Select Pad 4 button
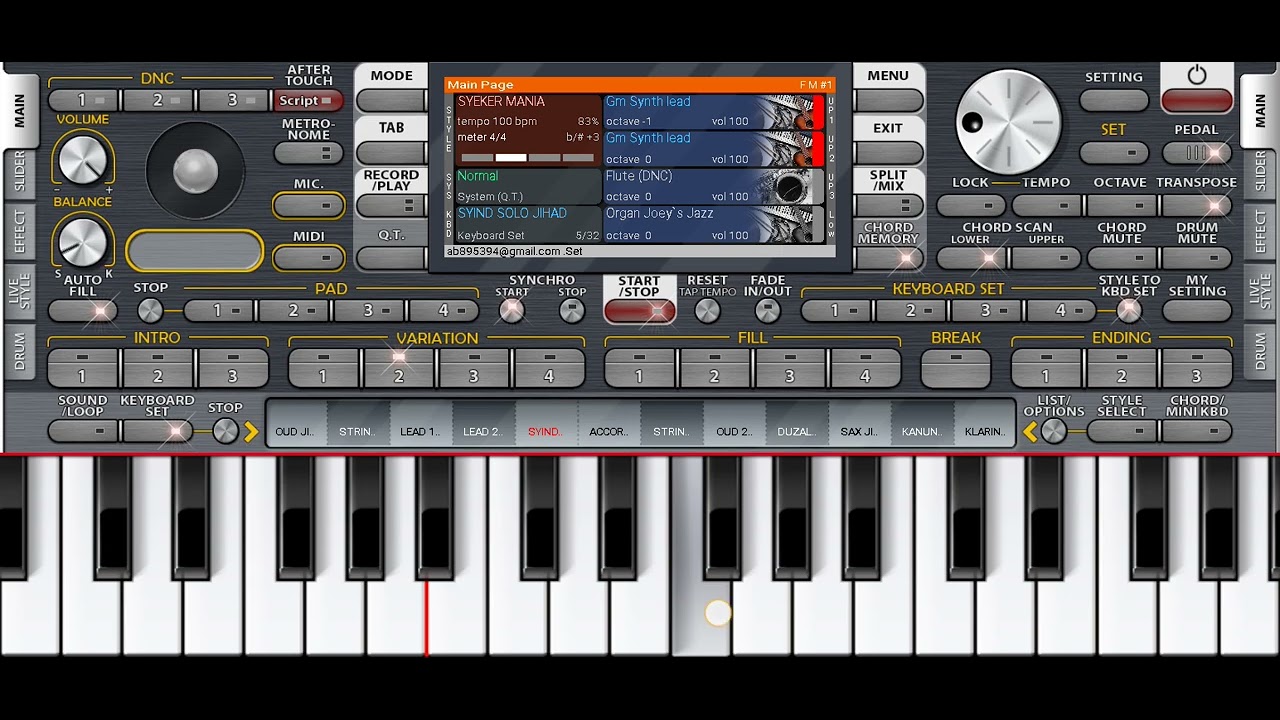Image resolution: width=1280 pixels, height=720 pixels. (443, 311)
